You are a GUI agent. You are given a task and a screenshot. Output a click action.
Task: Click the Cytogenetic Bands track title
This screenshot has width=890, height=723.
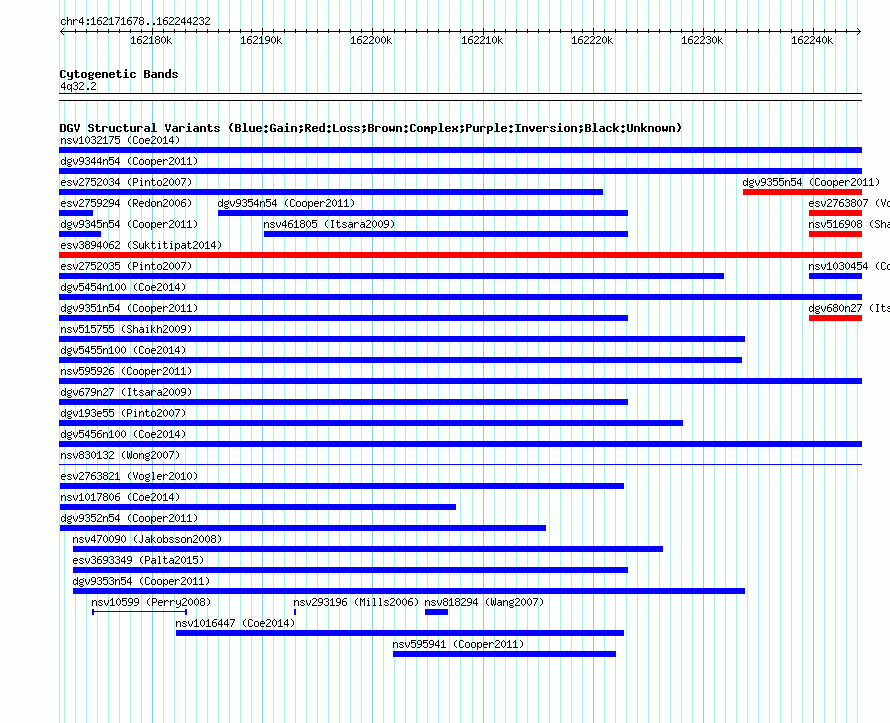point(119,74)
